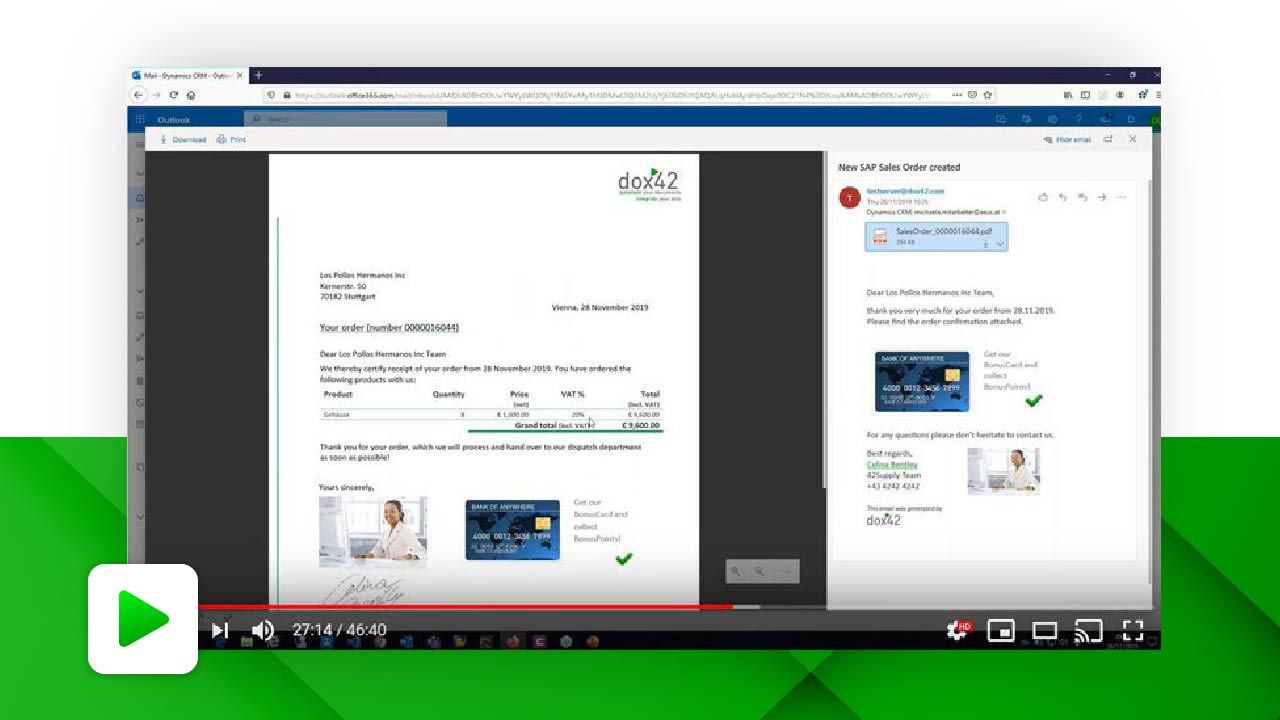
Task: Click the 27:14 / 46:40 time display
Action: click(339, 630)
